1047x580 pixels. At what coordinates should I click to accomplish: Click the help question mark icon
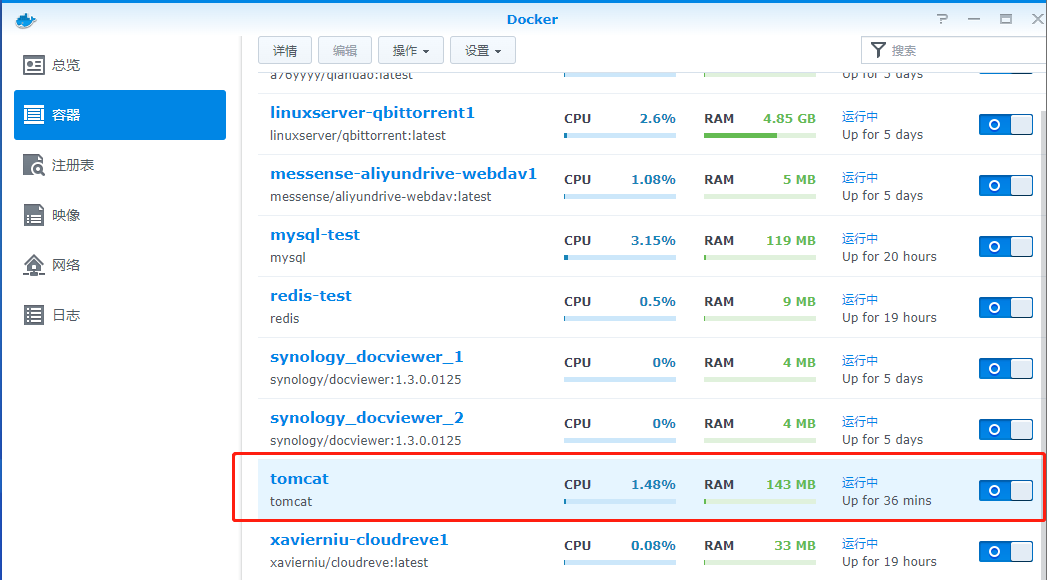point(942,19)
